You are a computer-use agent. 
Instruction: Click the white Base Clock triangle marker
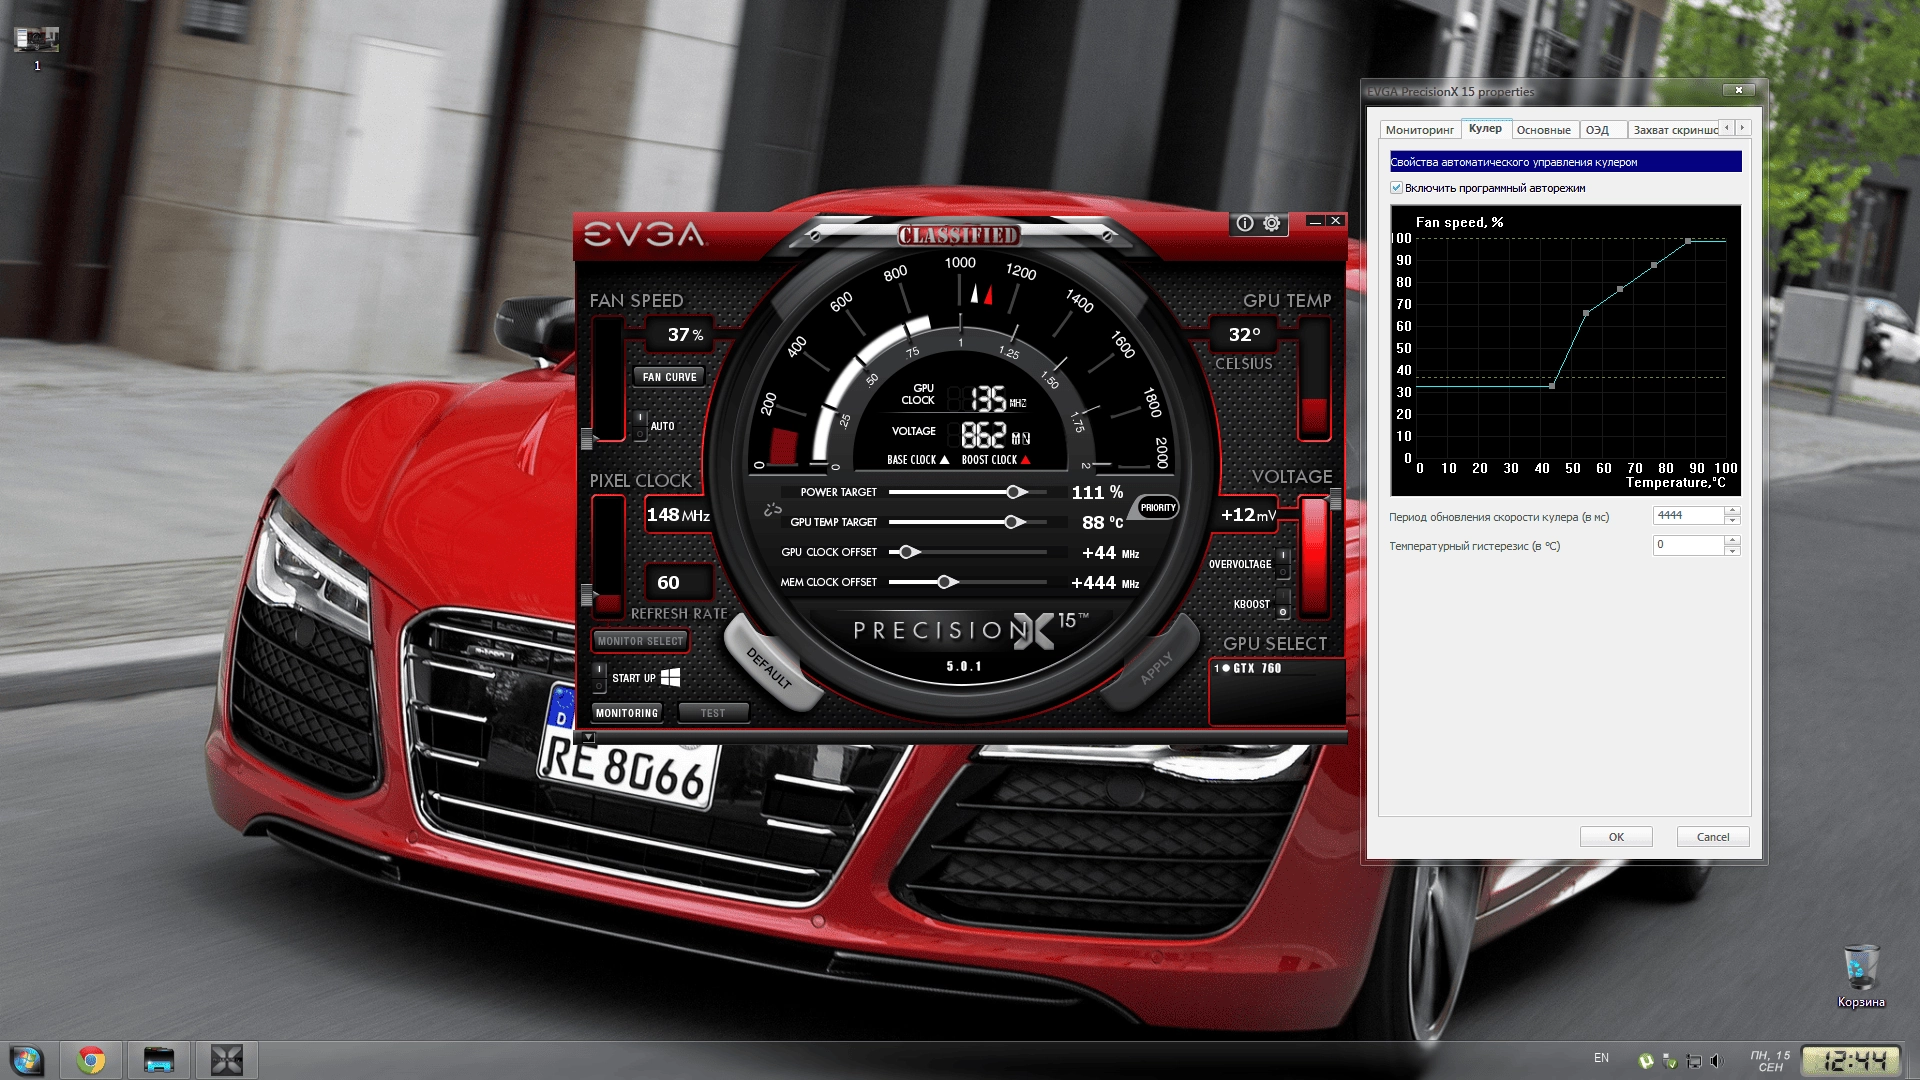tap(944, 460)
